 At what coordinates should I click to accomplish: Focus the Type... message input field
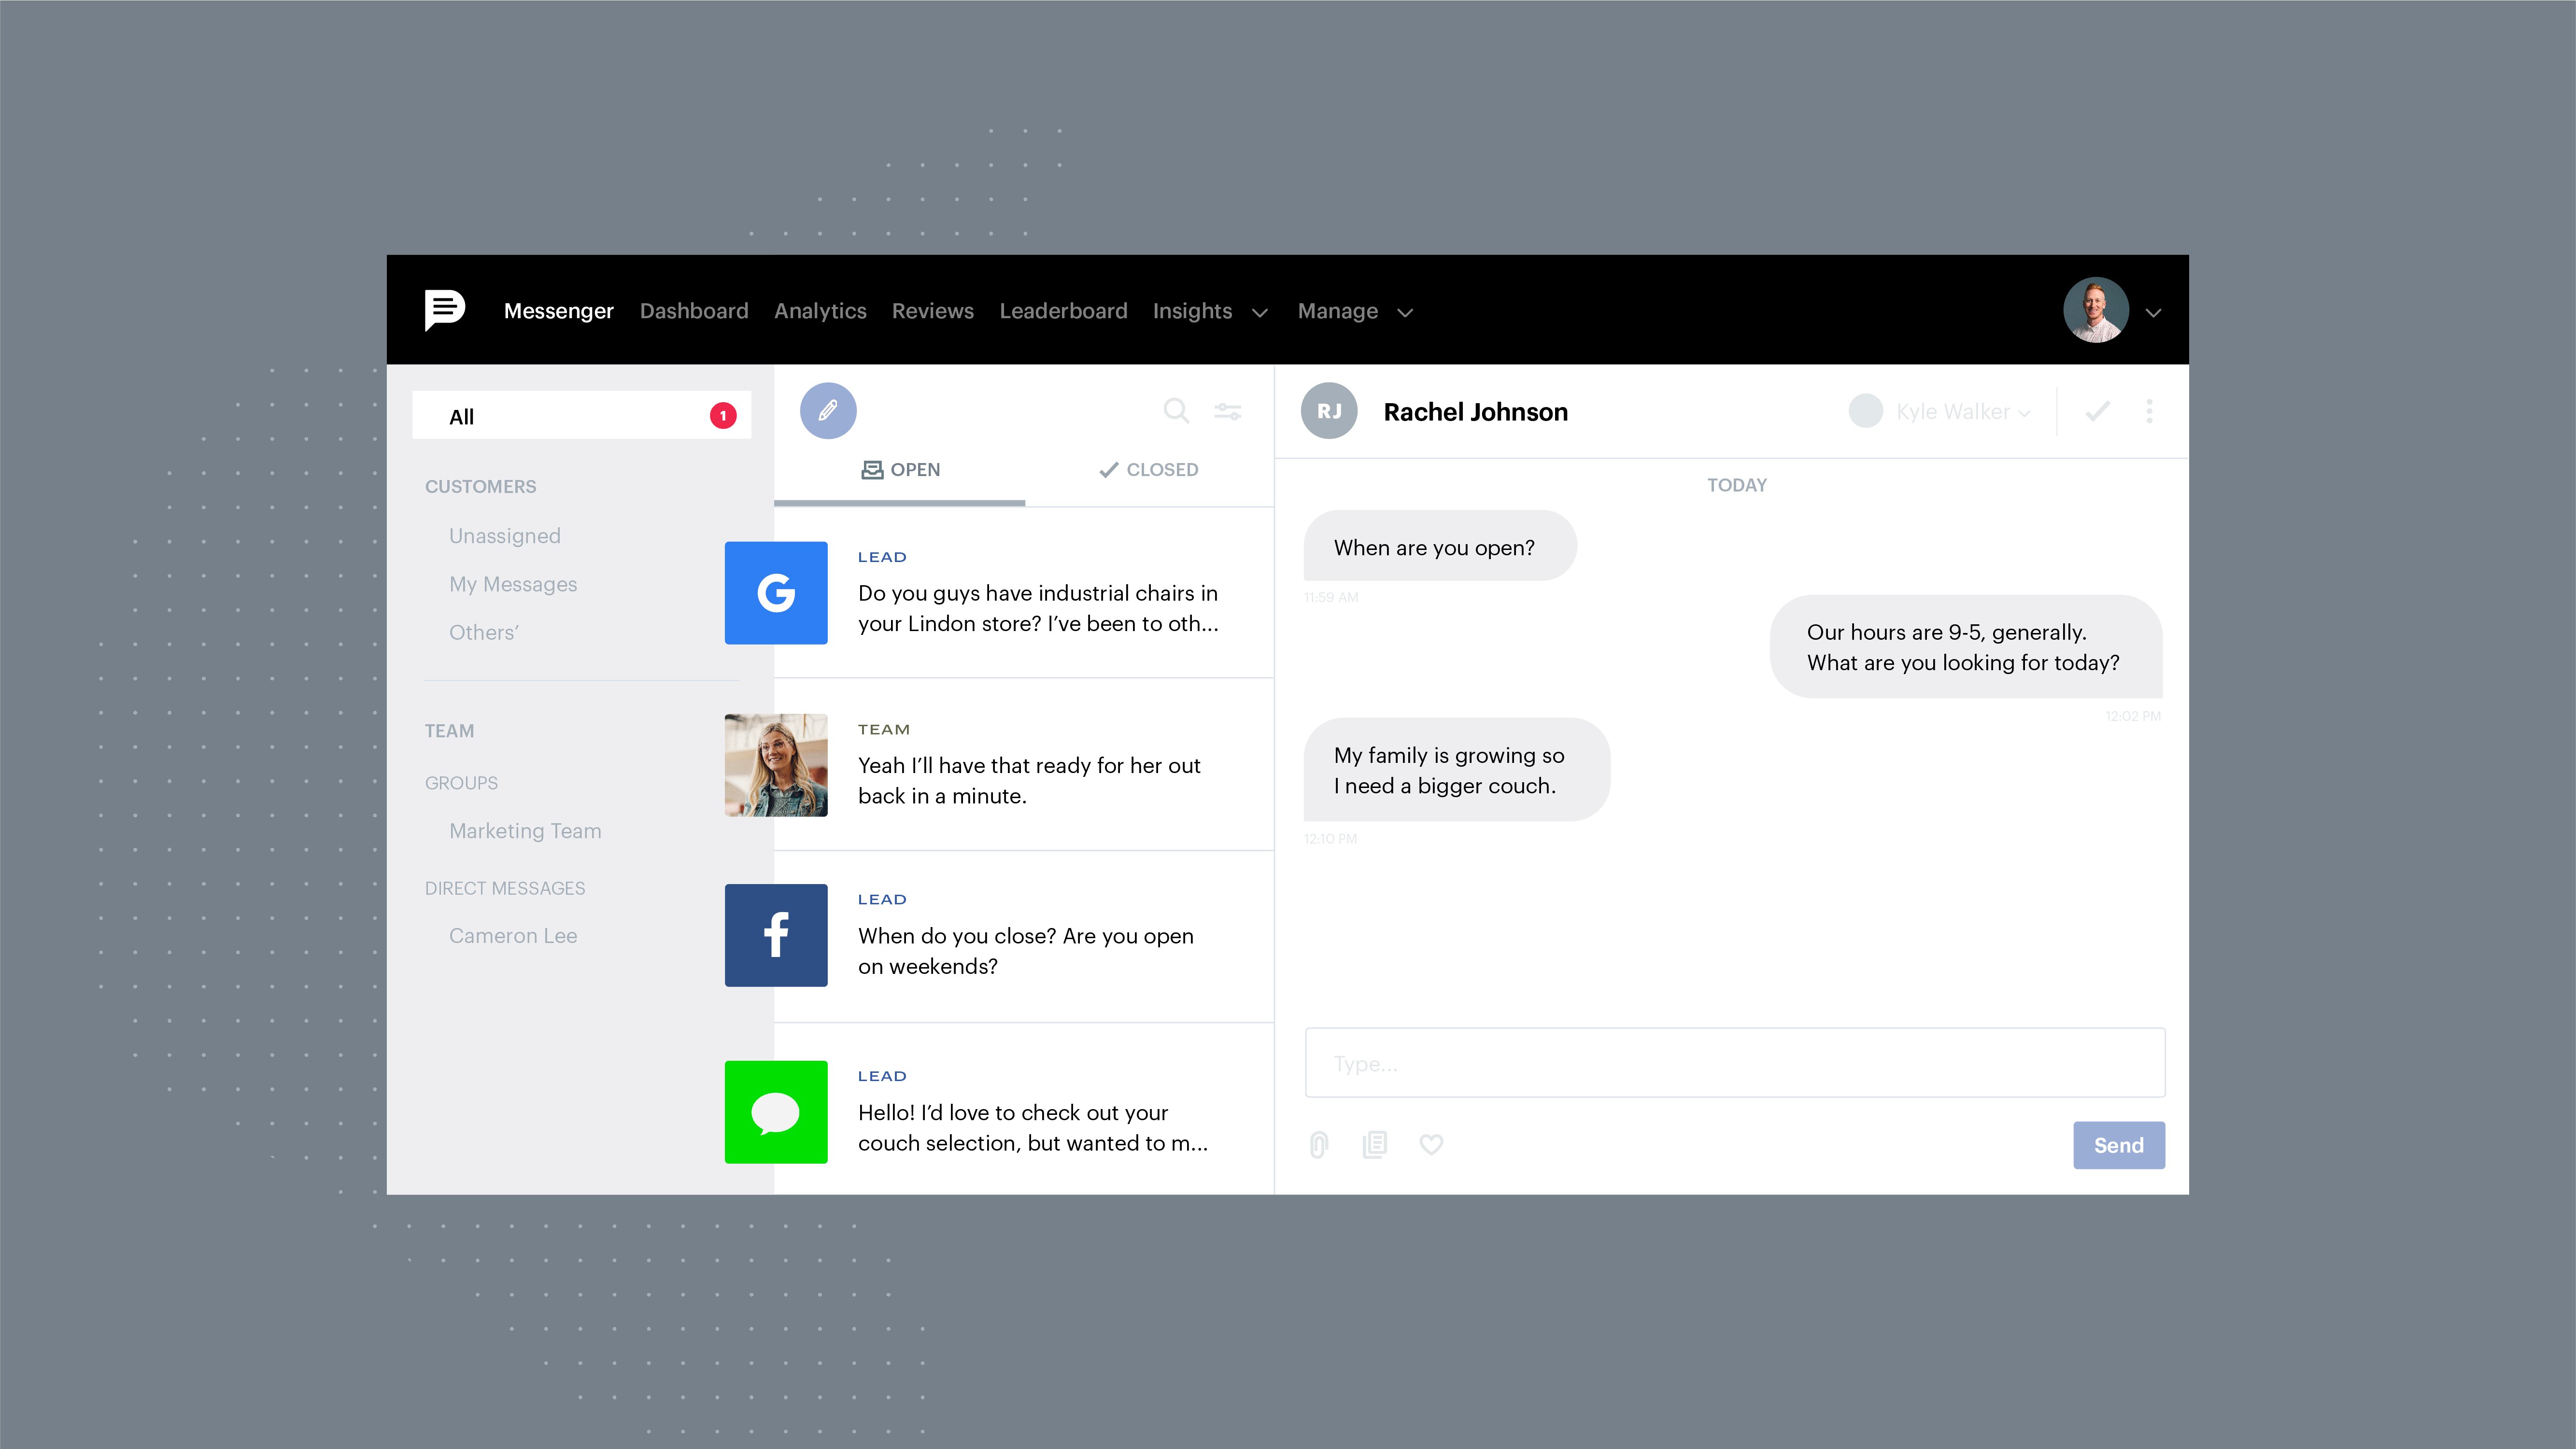point(1735,1063)
